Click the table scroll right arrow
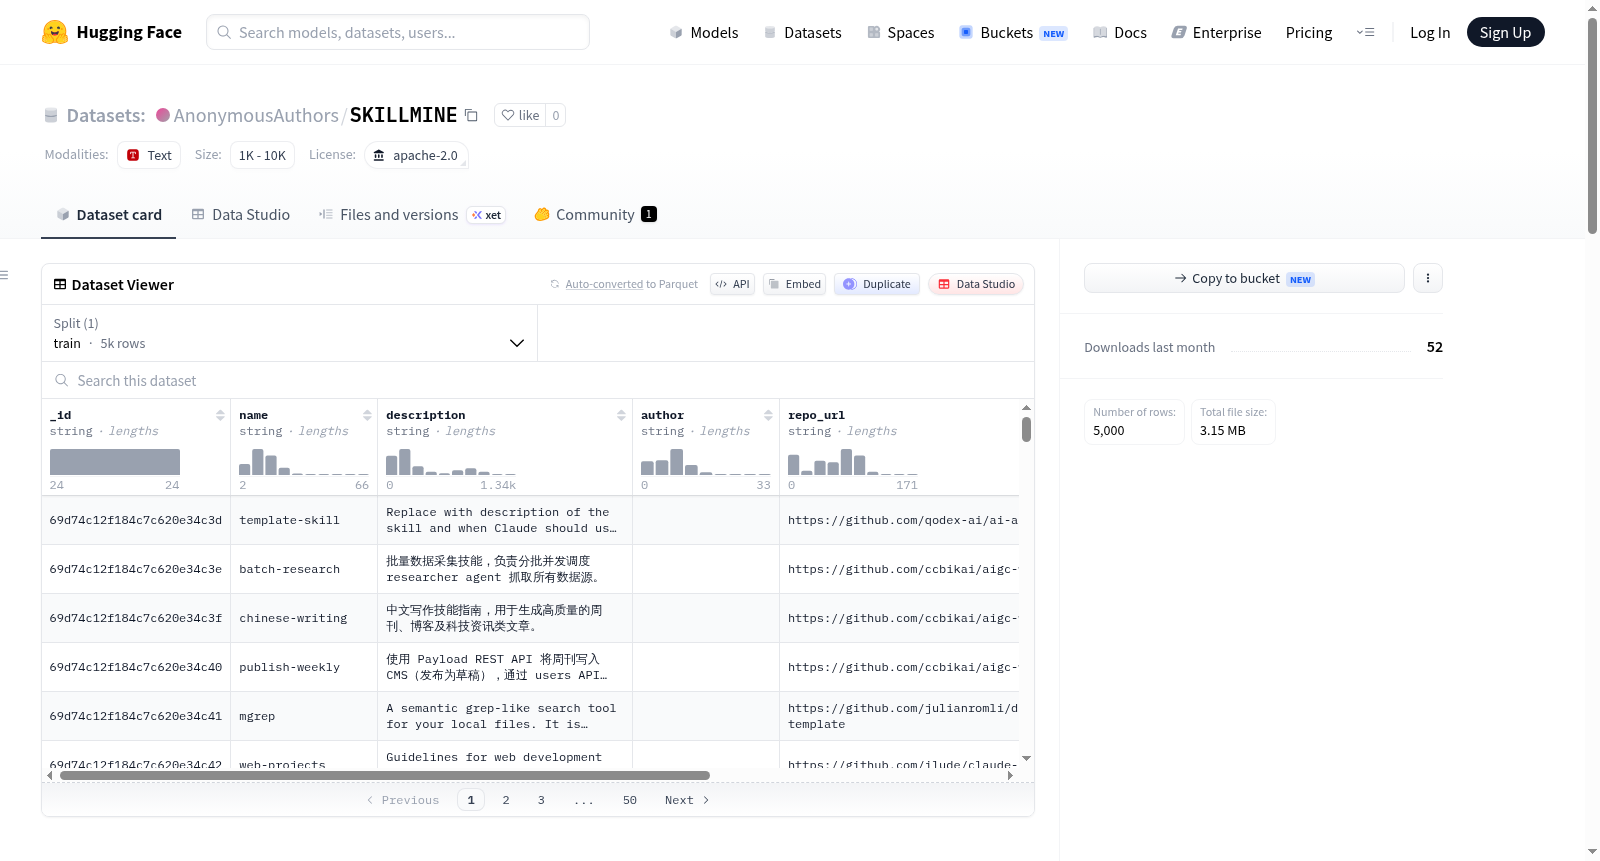Image resolution: width=1600 pixels, height=861 pixels. click(x=1010, y=775)
